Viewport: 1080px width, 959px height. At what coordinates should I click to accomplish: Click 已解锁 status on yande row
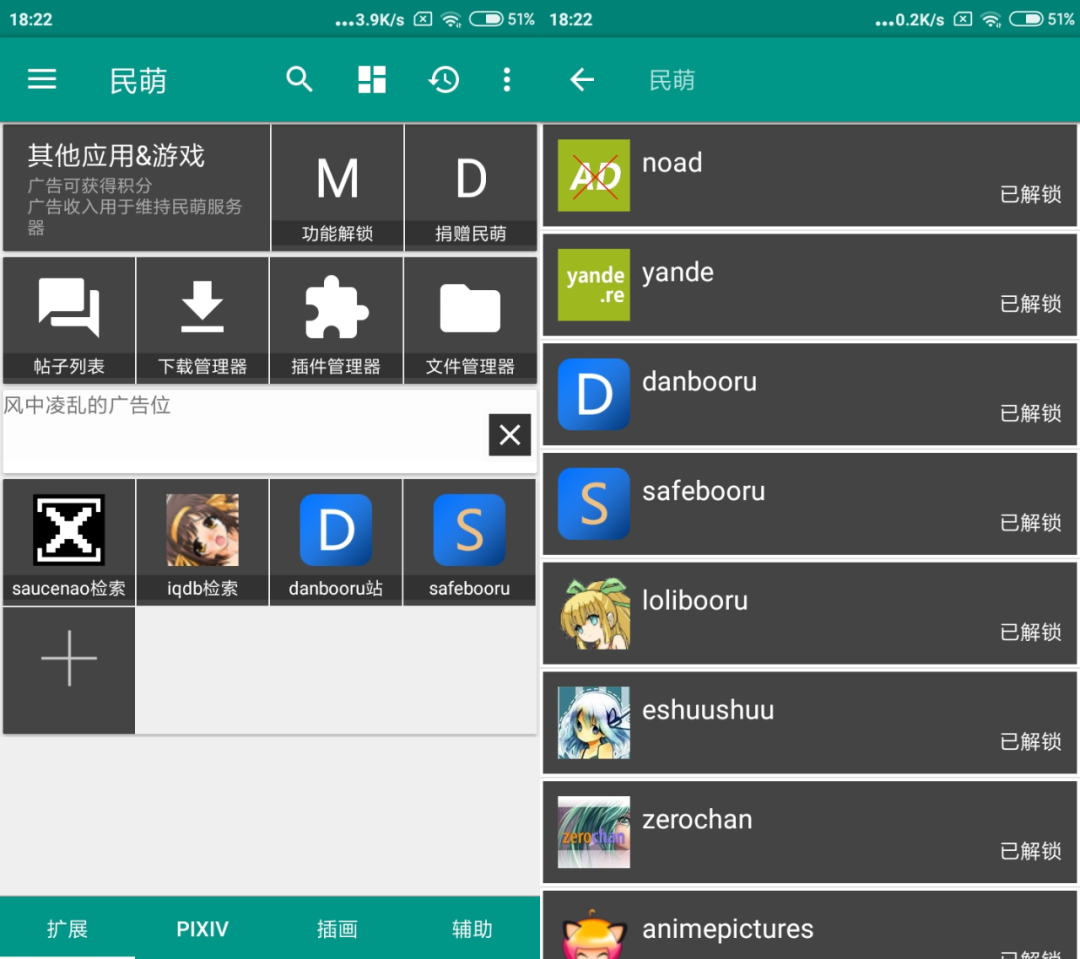(x=1030, y=304)
